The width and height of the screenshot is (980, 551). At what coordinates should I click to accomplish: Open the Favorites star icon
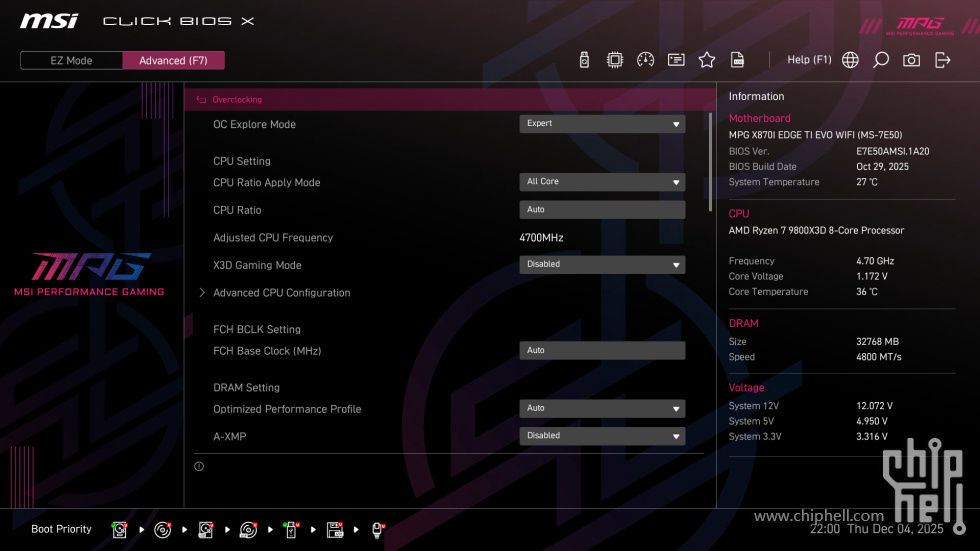(x=707, y=60)
